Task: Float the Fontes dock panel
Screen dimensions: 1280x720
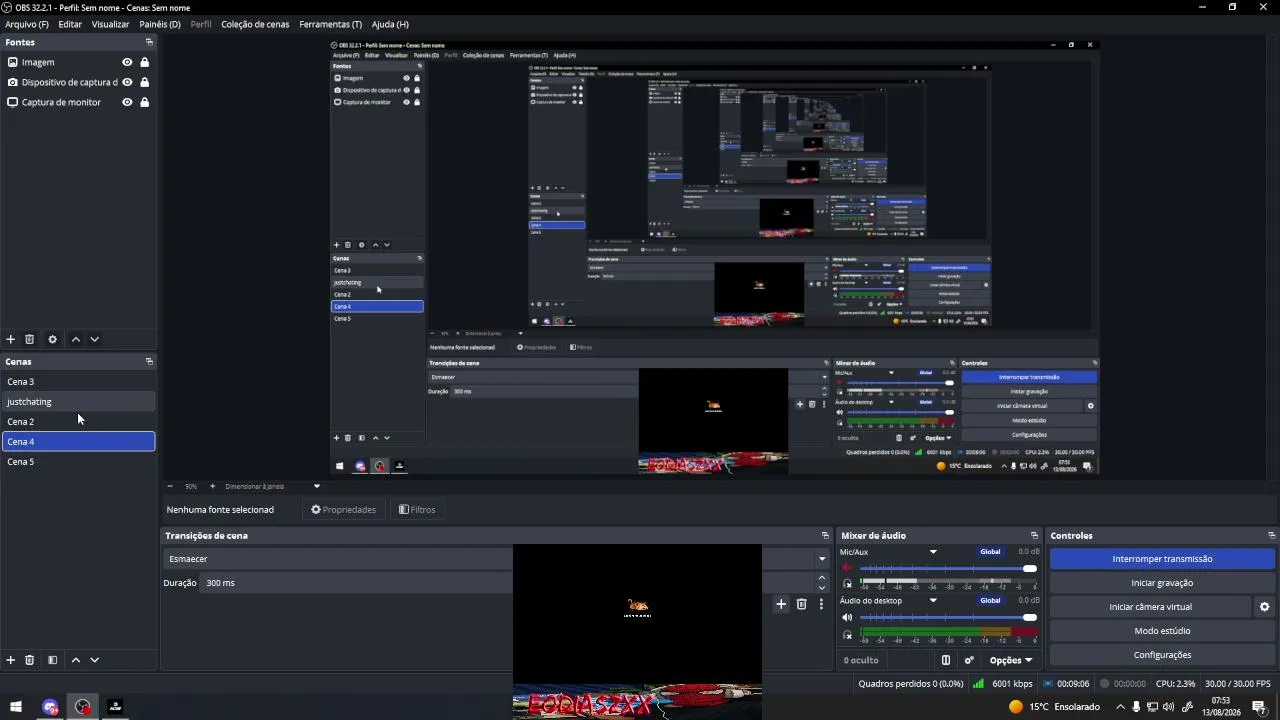Action: click(x=149, y=42)
